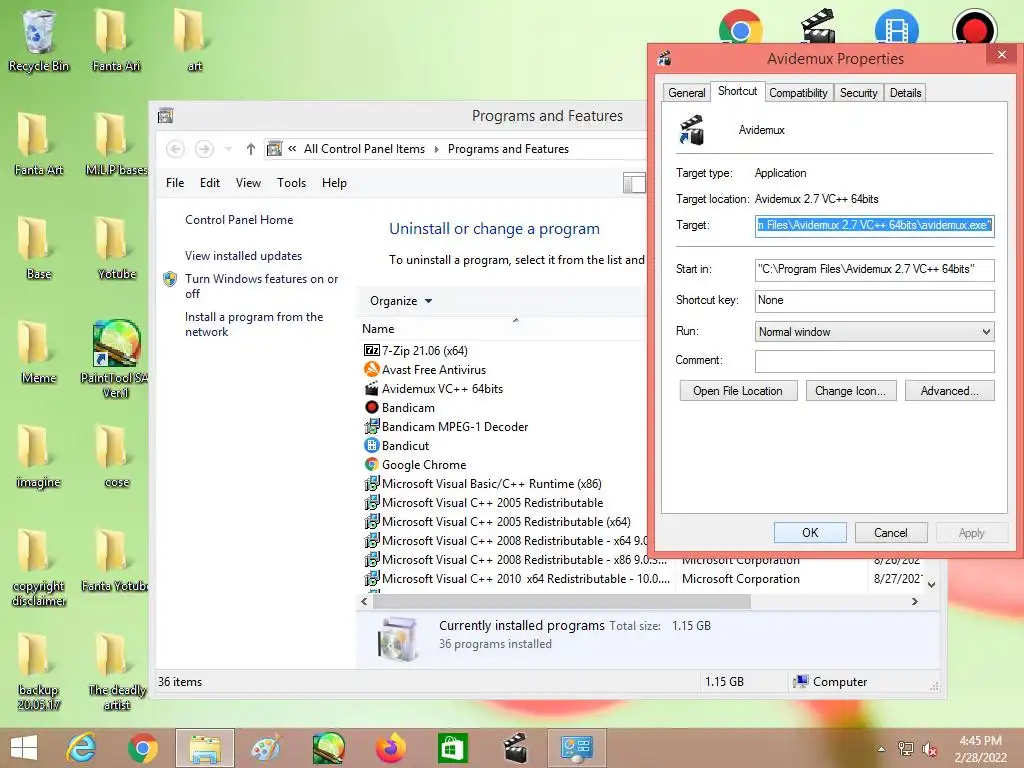This screenshot has height=768, width=1024.
Task: Select Bandicam MPEG-1 Decoder entry
Action: click(x=446, y=426)
